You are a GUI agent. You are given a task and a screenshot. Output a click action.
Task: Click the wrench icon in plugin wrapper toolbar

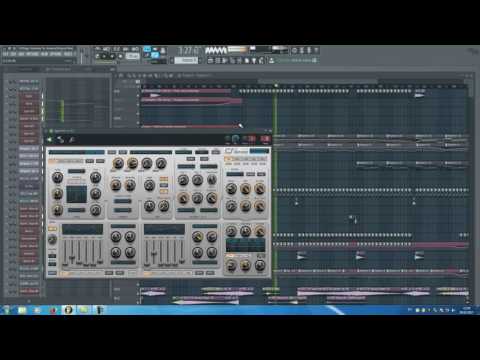click(x=71, y=140)
